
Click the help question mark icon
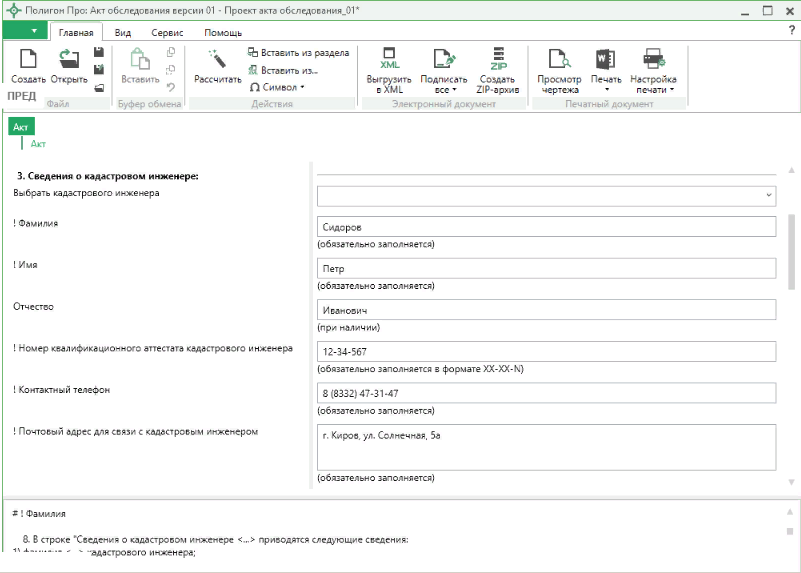click(x=791, y=31)
